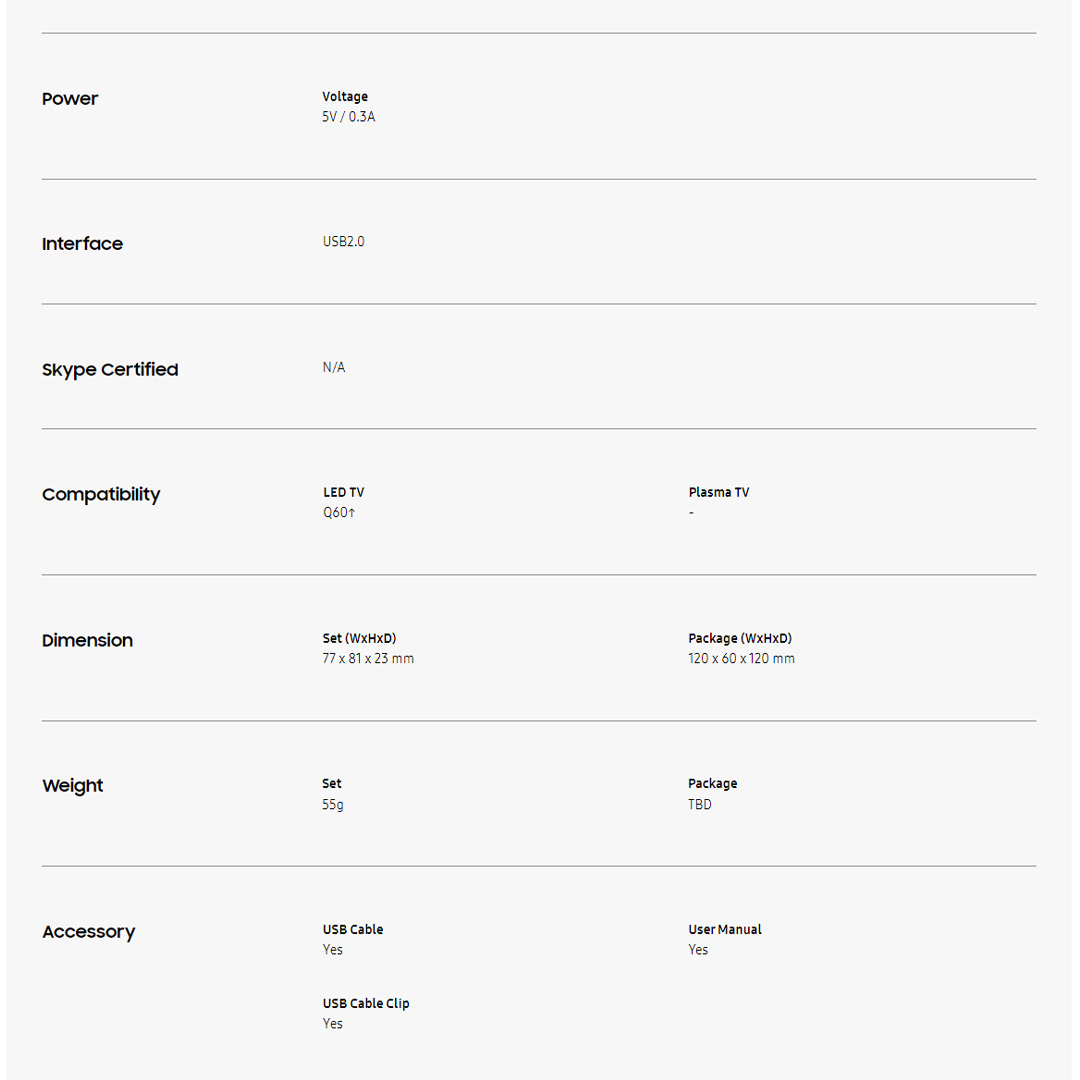
Task: Click the User Manual accessory label
Action: [724, 930]
